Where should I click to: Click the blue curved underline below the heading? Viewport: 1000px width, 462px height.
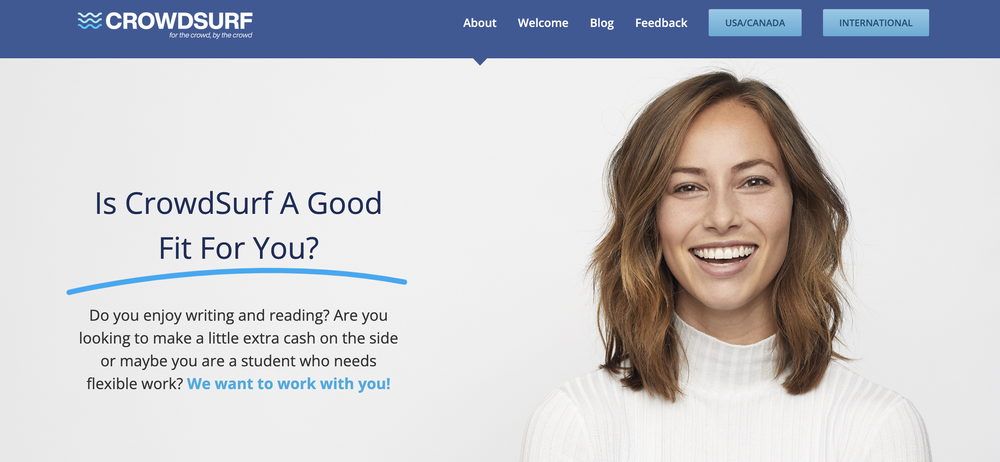pyautogui.click(x=237, y=280)
